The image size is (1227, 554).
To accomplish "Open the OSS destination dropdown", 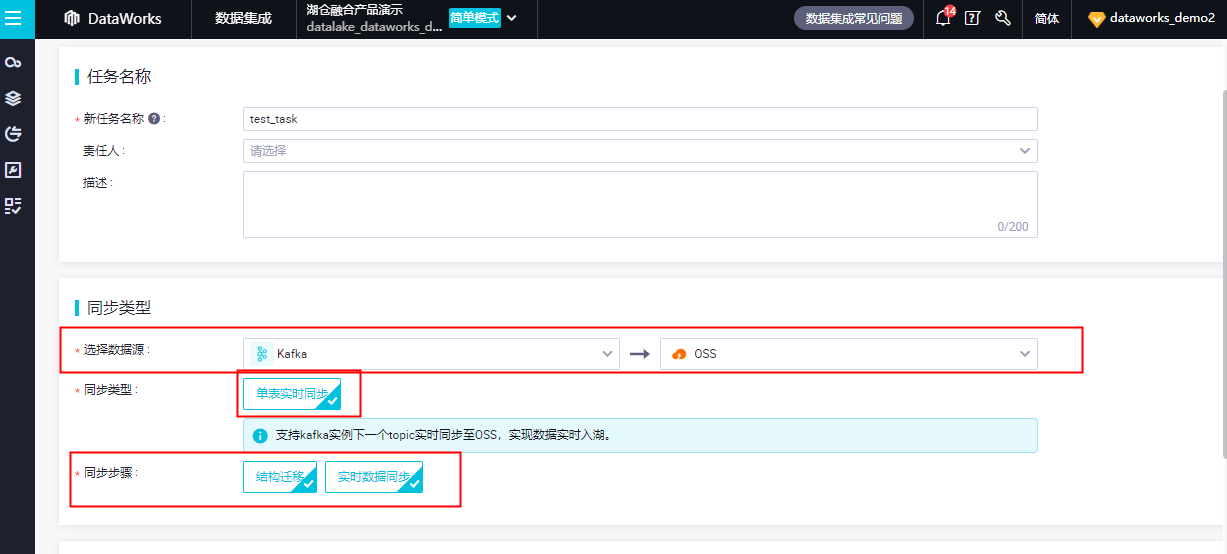I will pyautogui.click(x=849, y=354).
